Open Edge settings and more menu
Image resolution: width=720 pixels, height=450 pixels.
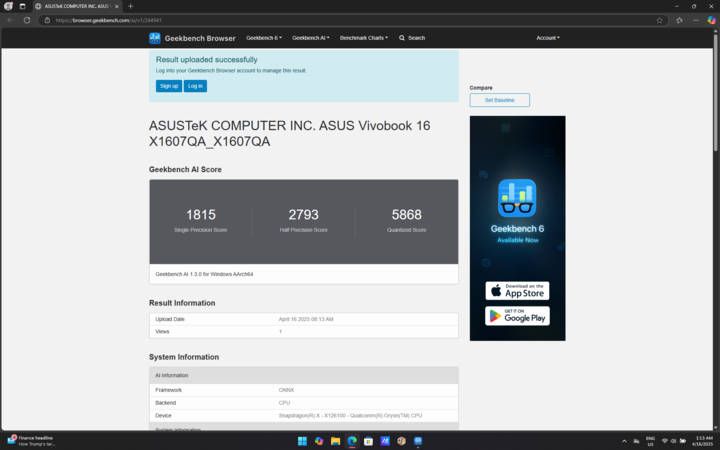696,20
